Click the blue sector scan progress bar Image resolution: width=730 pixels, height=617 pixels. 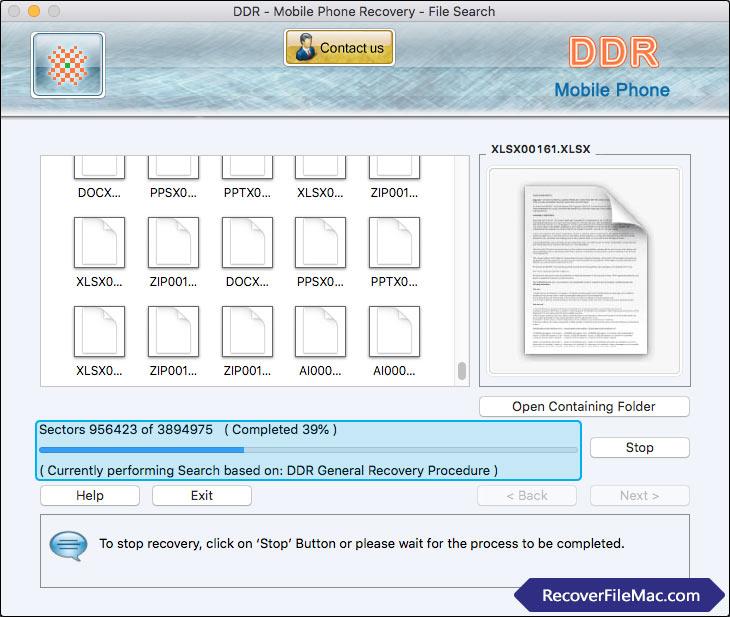(x=308, y=450)
